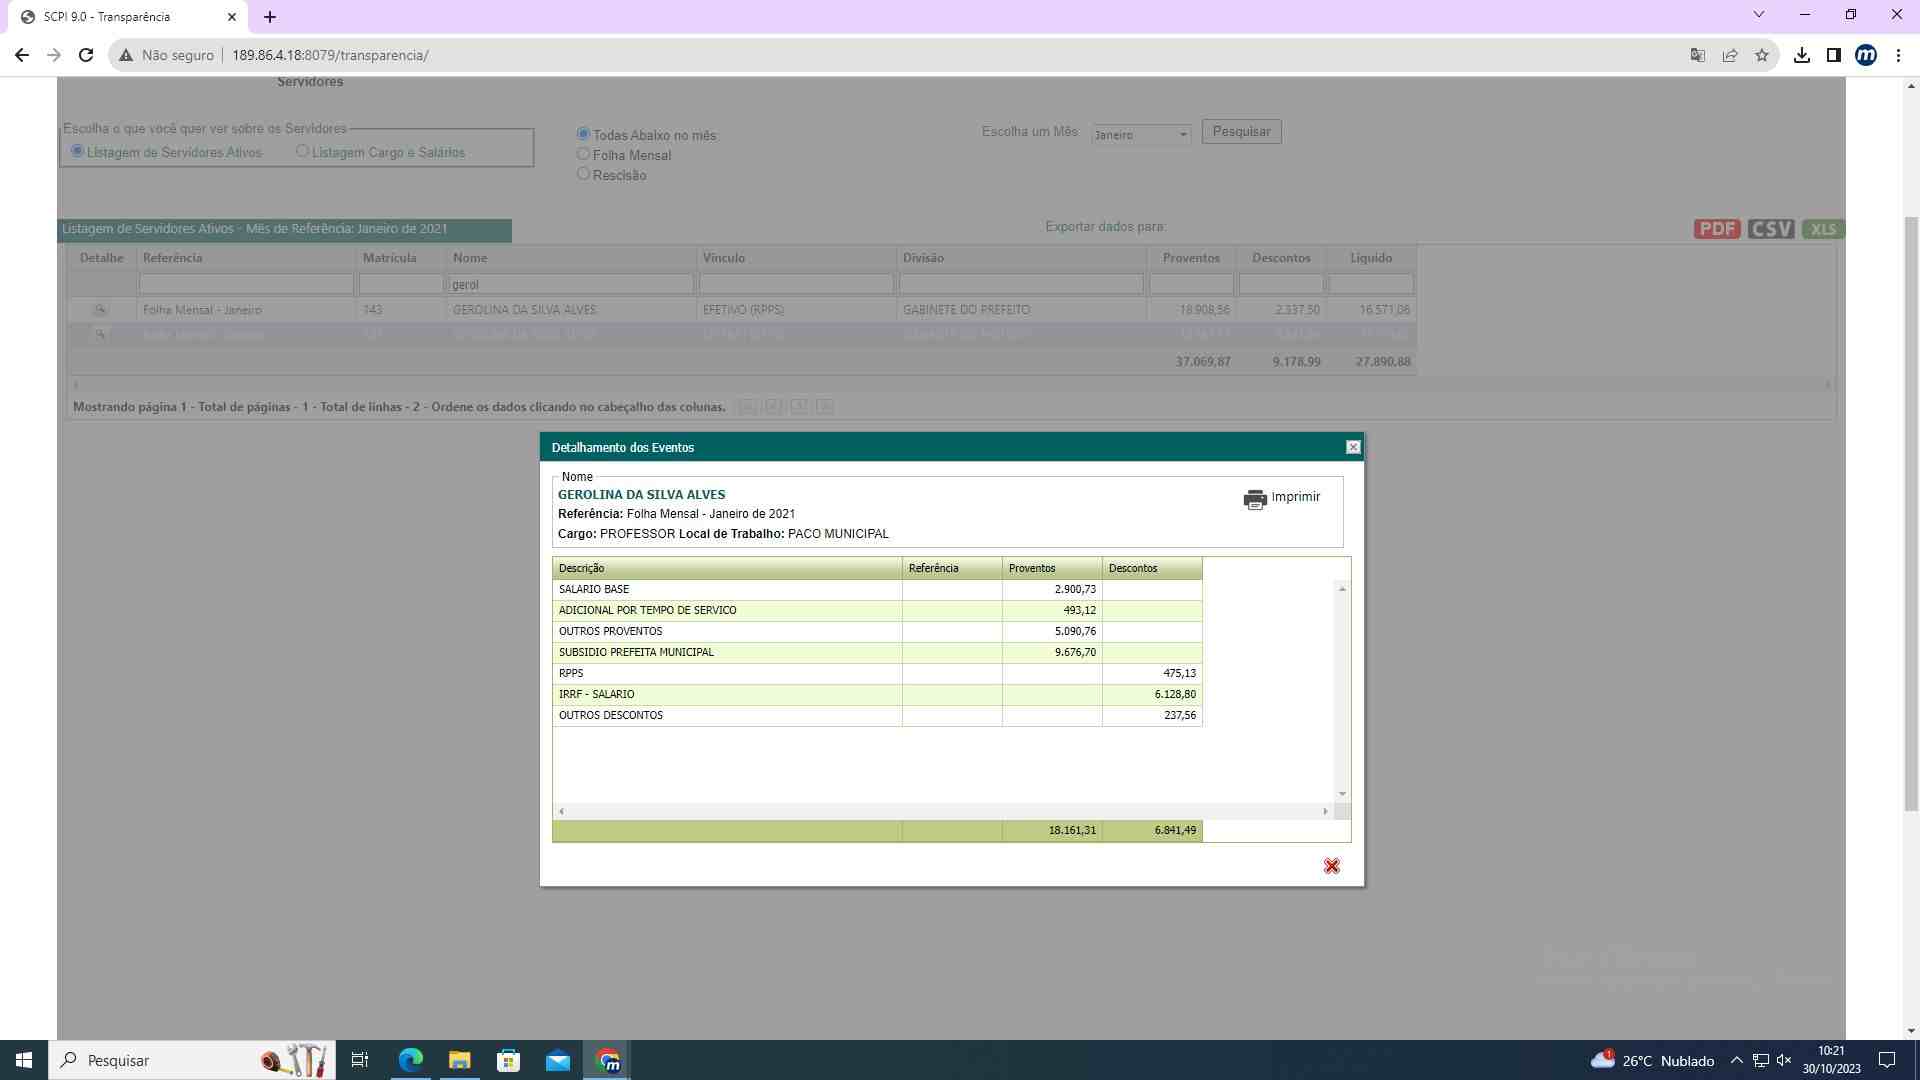
Task: Choose Listagem Cargo e Salários option
Action: pyautogui.click(x=302, y=151)
